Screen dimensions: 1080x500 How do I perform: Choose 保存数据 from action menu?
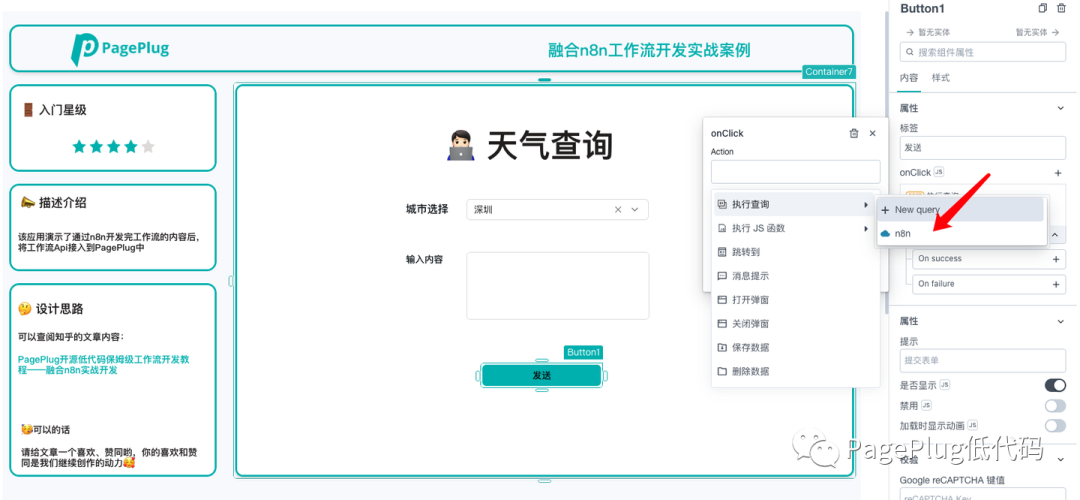click(794, 347)
